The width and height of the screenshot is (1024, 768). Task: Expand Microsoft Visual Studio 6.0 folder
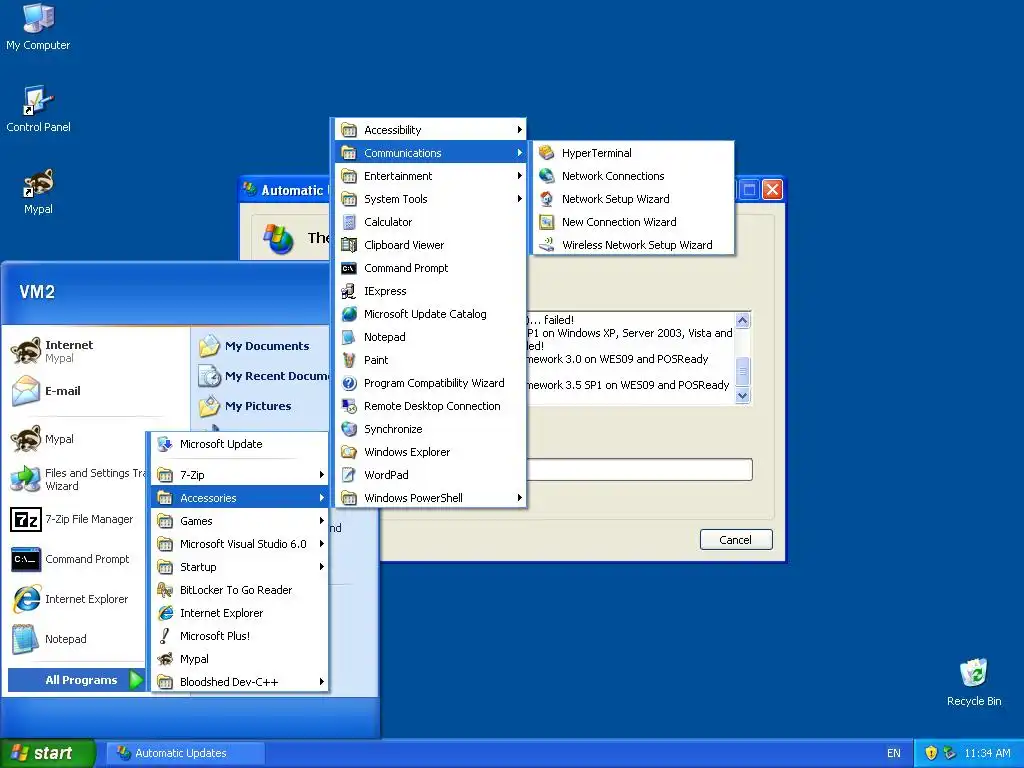(239, 544)
